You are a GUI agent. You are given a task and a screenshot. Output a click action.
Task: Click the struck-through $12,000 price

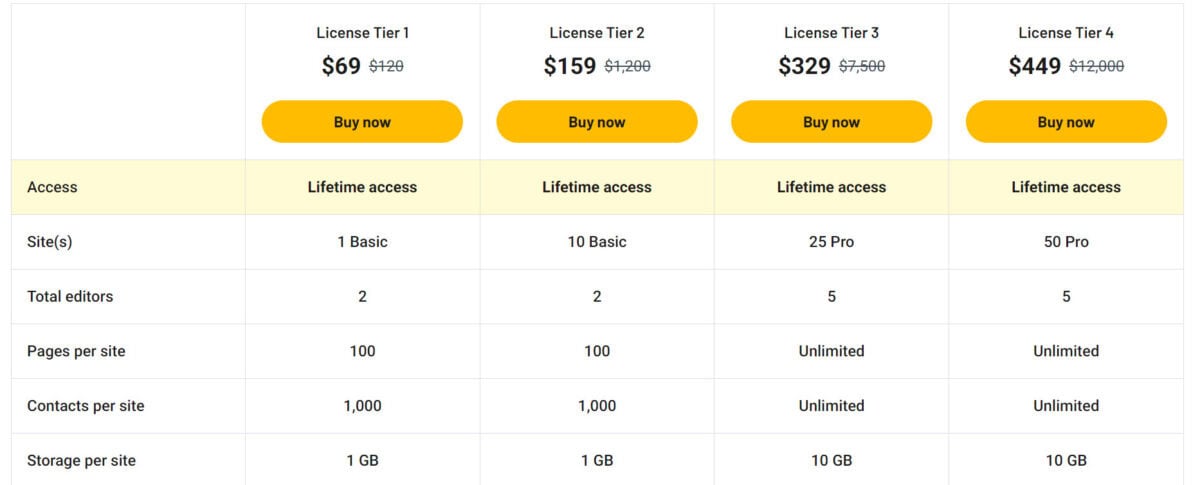tap(1096, 67)
